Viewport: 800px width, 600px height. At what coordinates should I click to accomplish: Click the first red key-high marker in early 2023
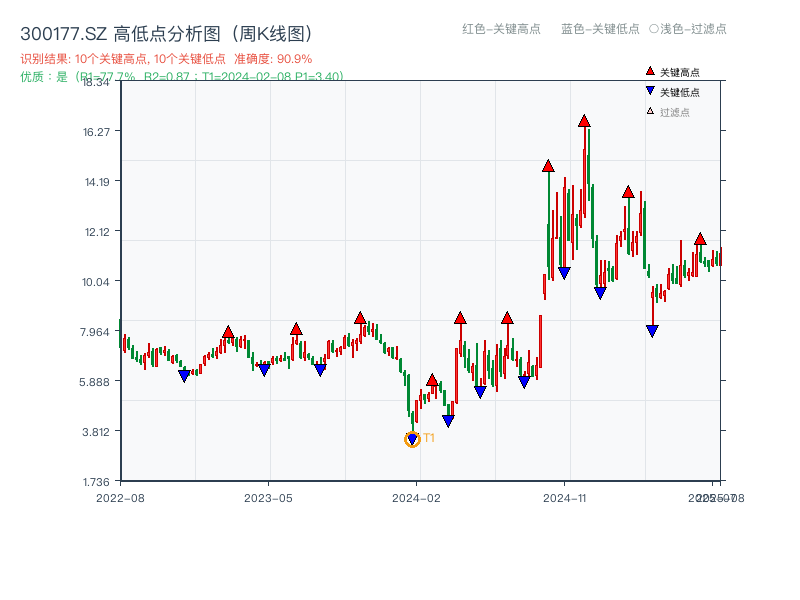[228, 332]
